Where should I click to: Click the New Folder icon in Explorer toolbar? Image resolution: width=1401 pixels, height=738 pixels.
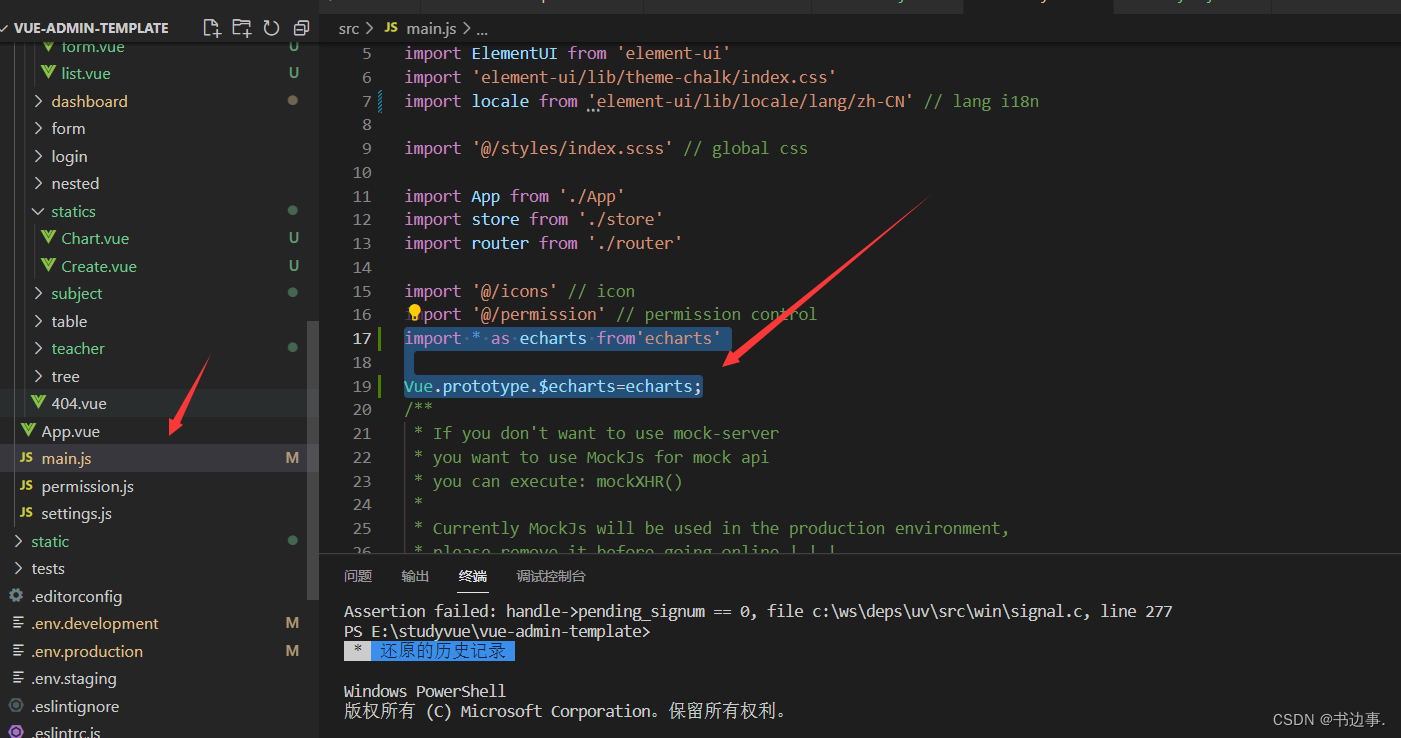pyautogui.click(x=241, y=28)
